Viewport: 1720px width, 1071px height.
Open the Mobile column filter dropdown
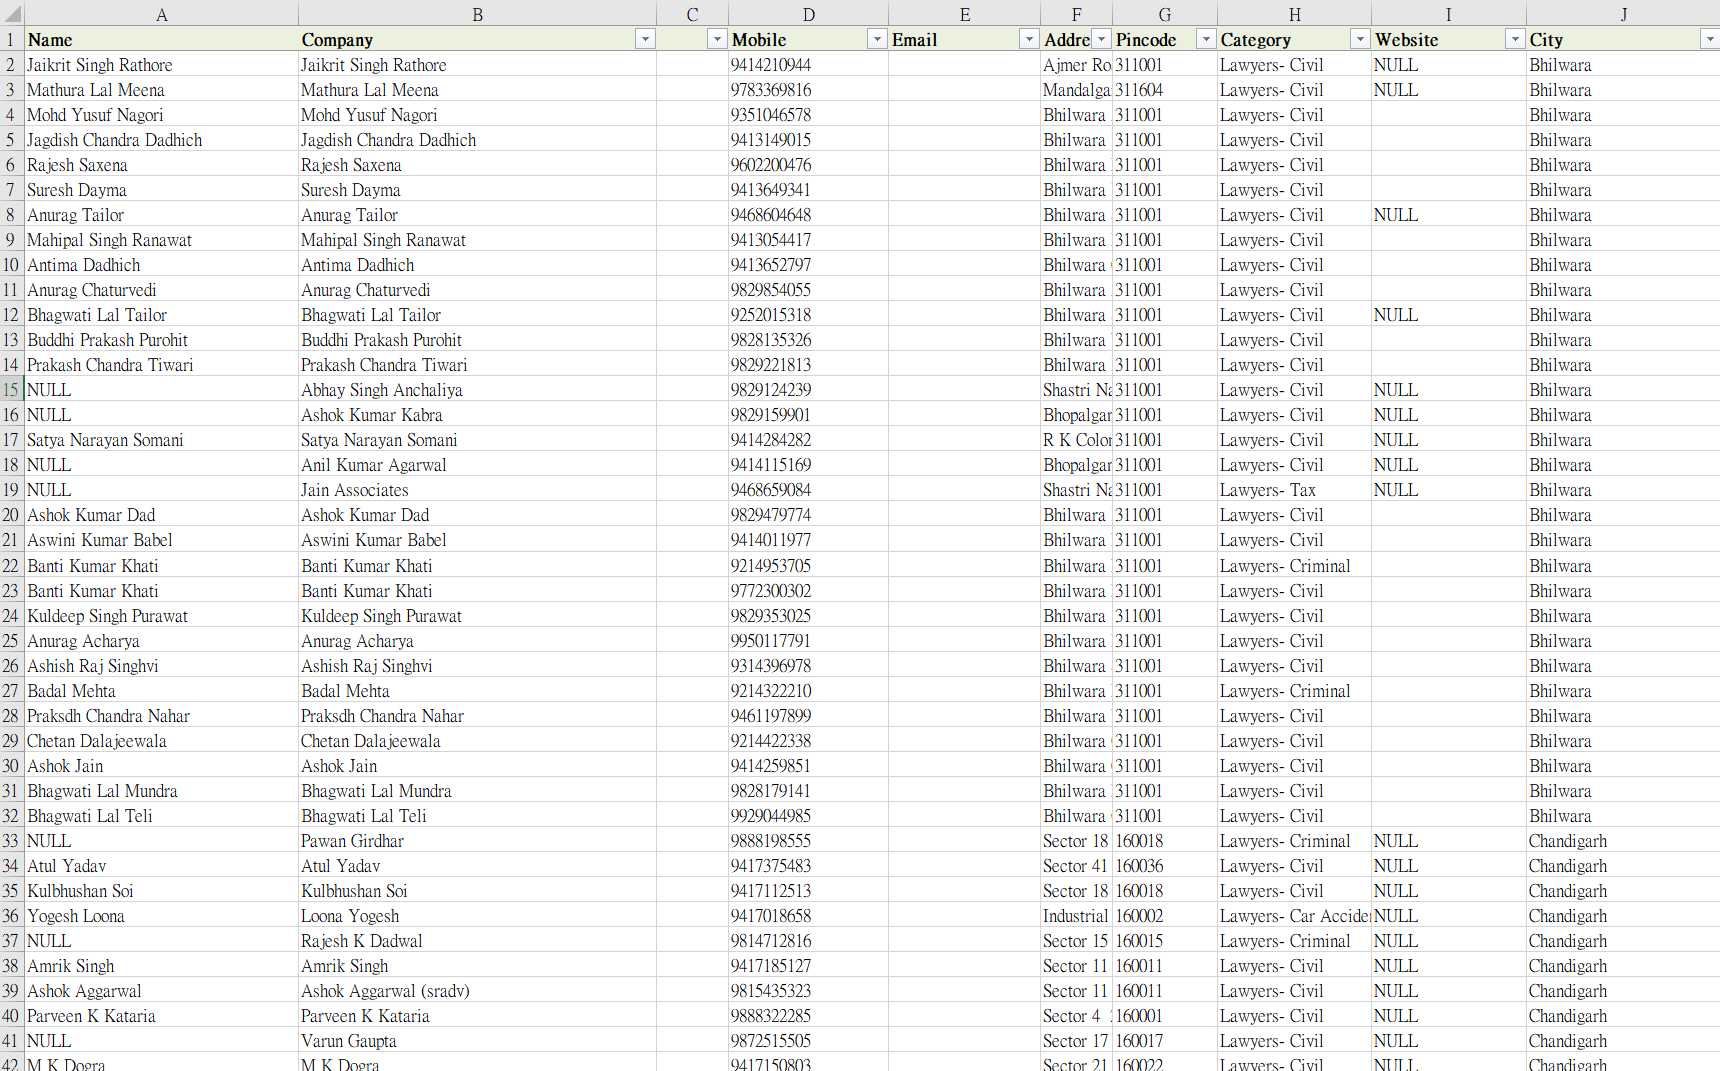pyautogui.click(x=877, y=39)
